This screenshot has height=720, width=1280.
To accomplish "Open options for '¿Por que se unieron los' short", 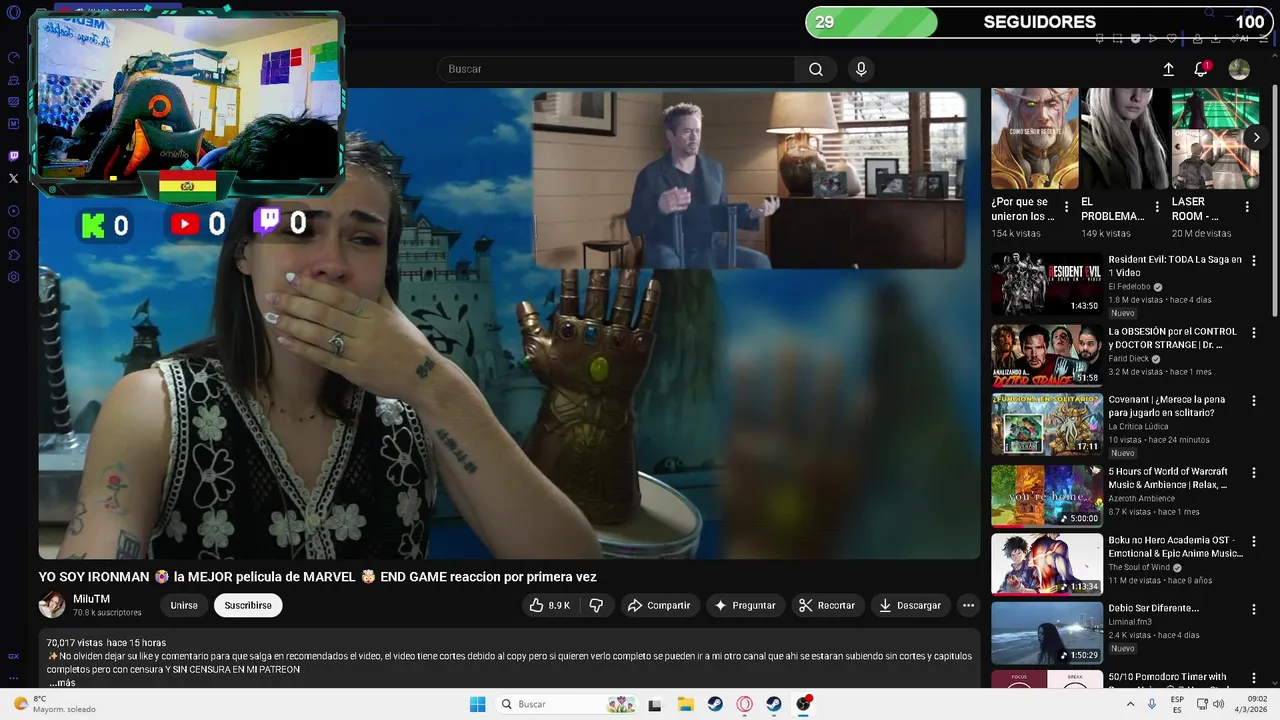I will (x=1066, y=207).
